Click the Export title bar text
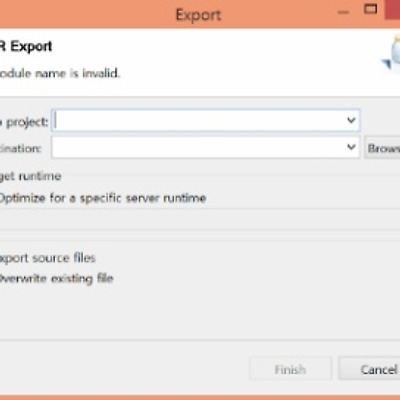Screen dimensions: 400x400 click(x=199, y=15)
